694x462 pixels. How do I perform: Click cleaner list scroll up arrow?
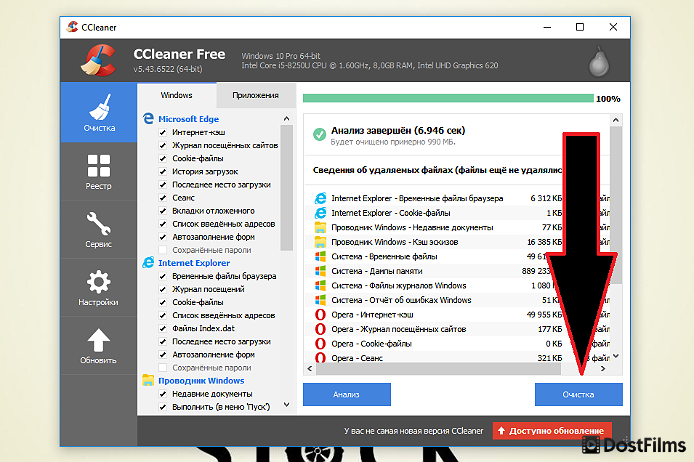point(286,119)
